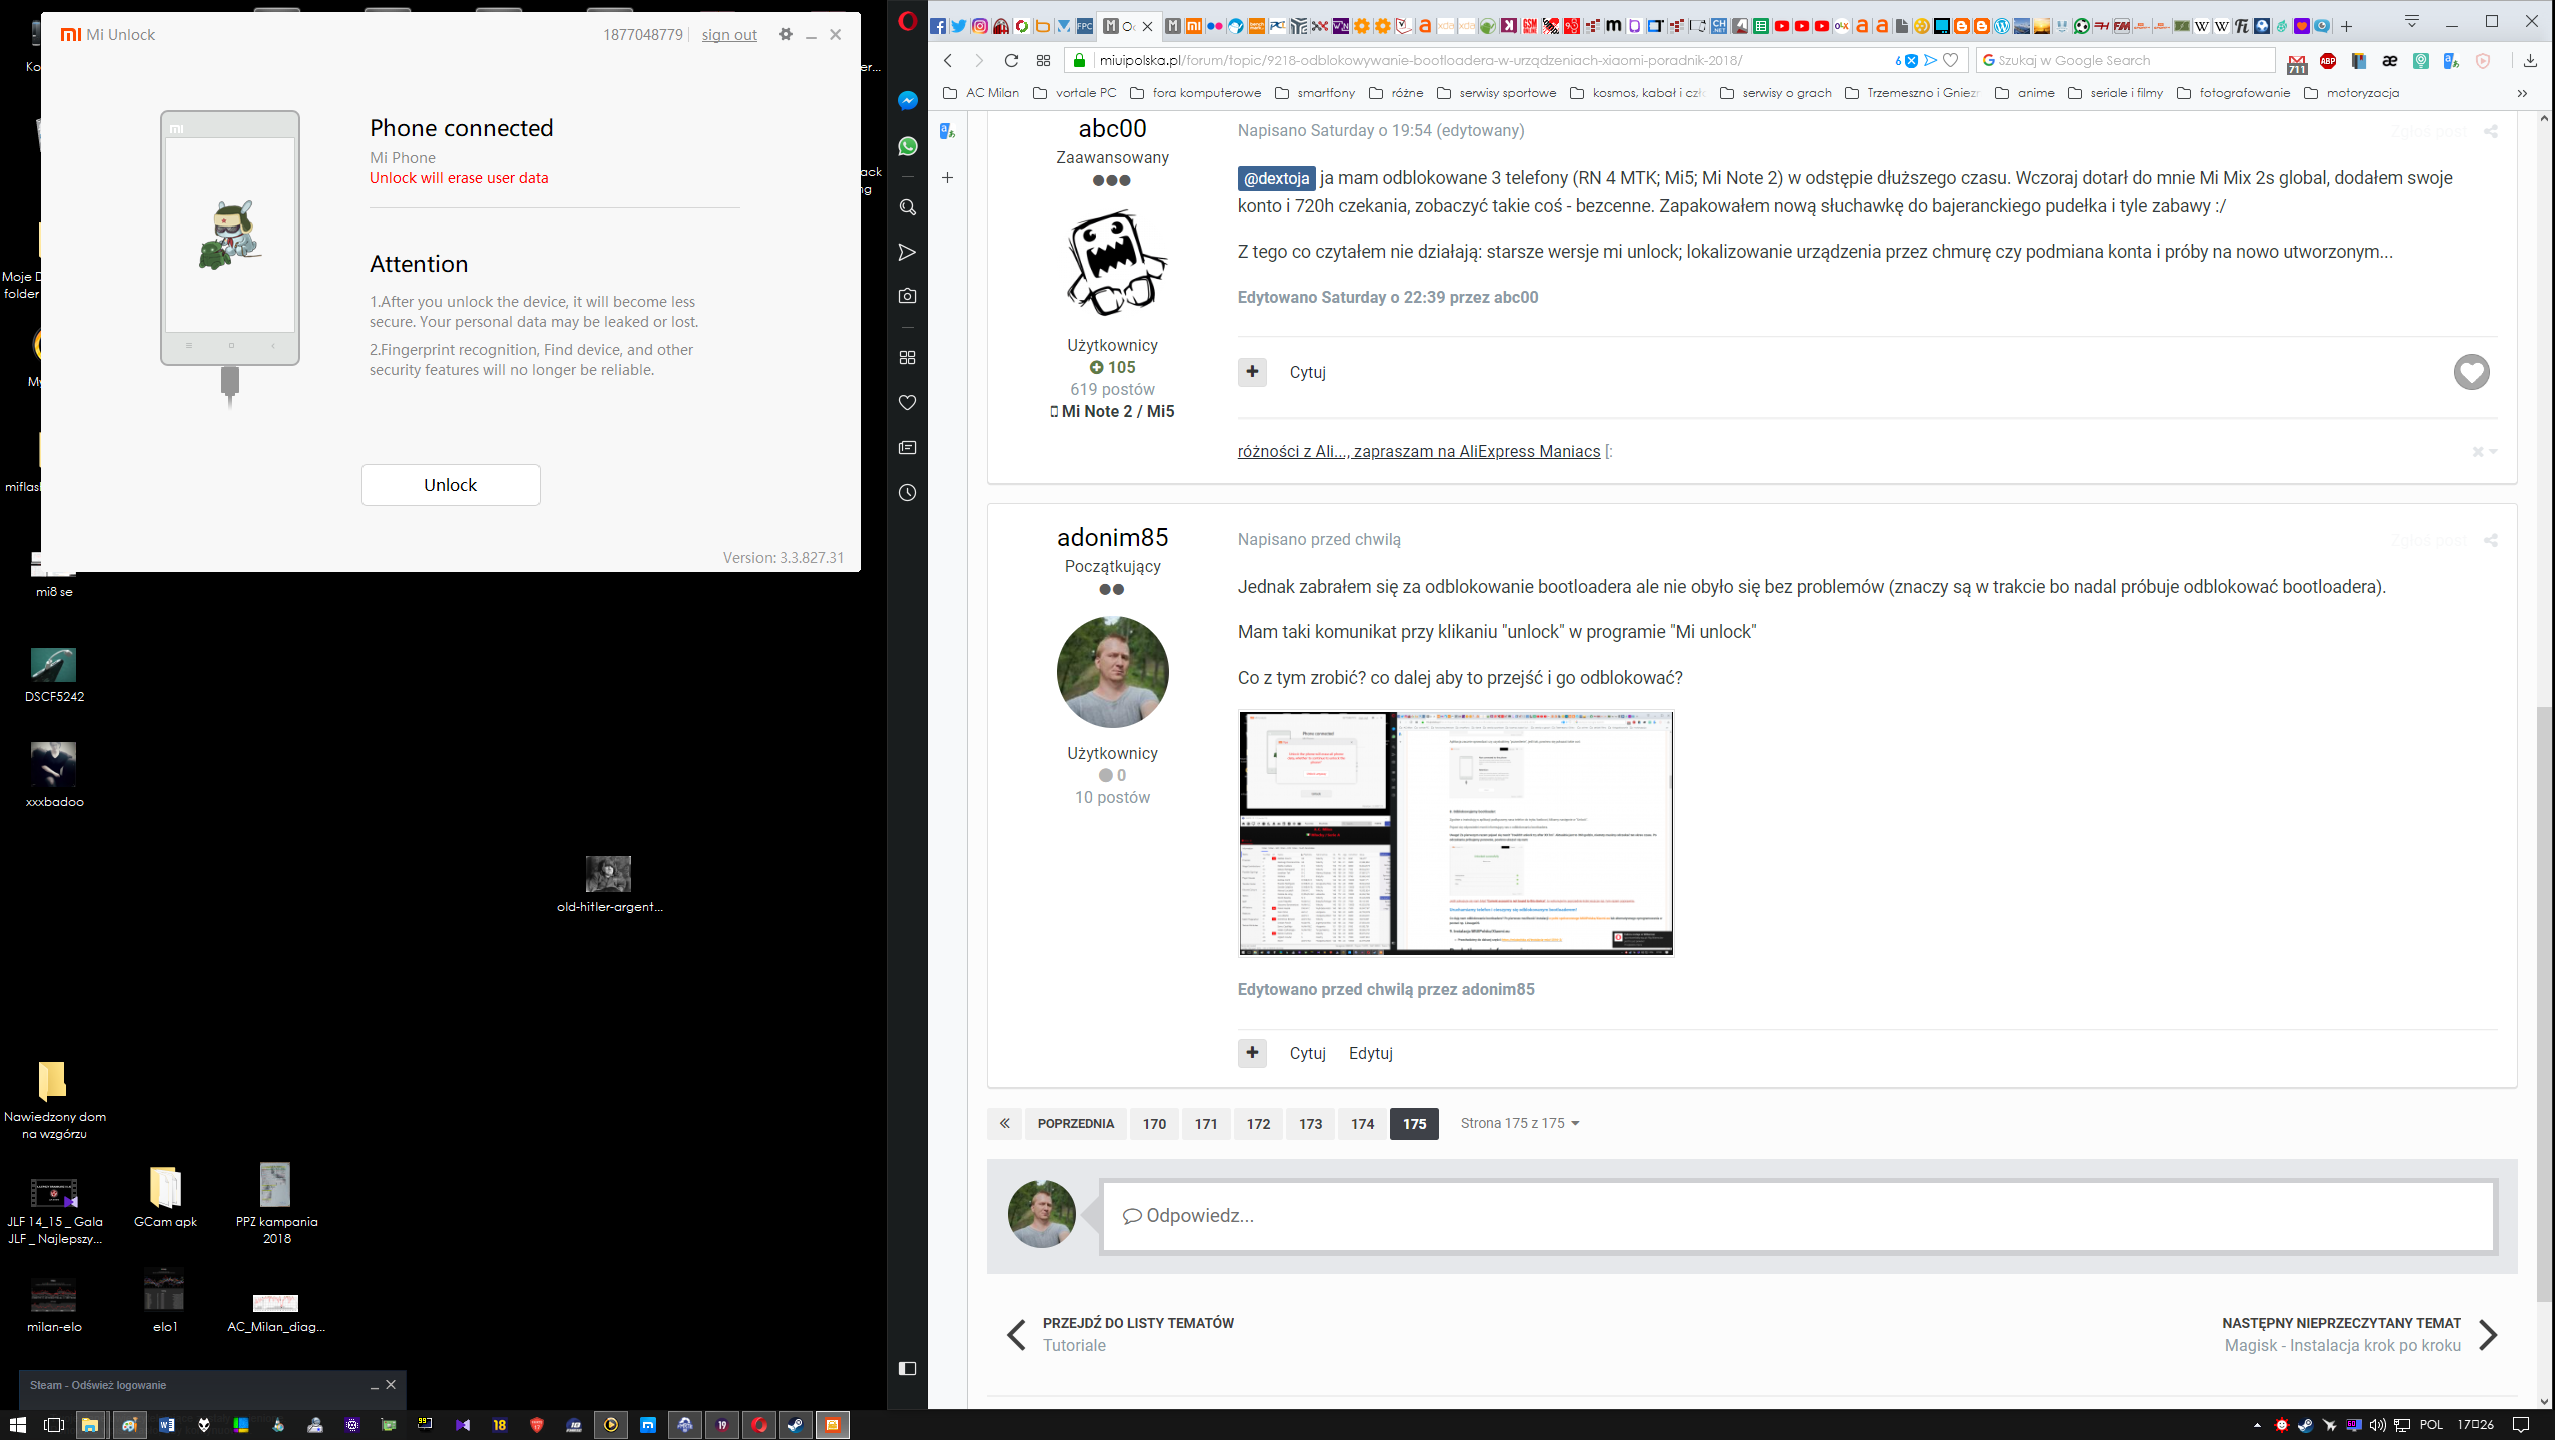
Task: Click share icon on adonim85 post
Action: (x=2490, y=540)
